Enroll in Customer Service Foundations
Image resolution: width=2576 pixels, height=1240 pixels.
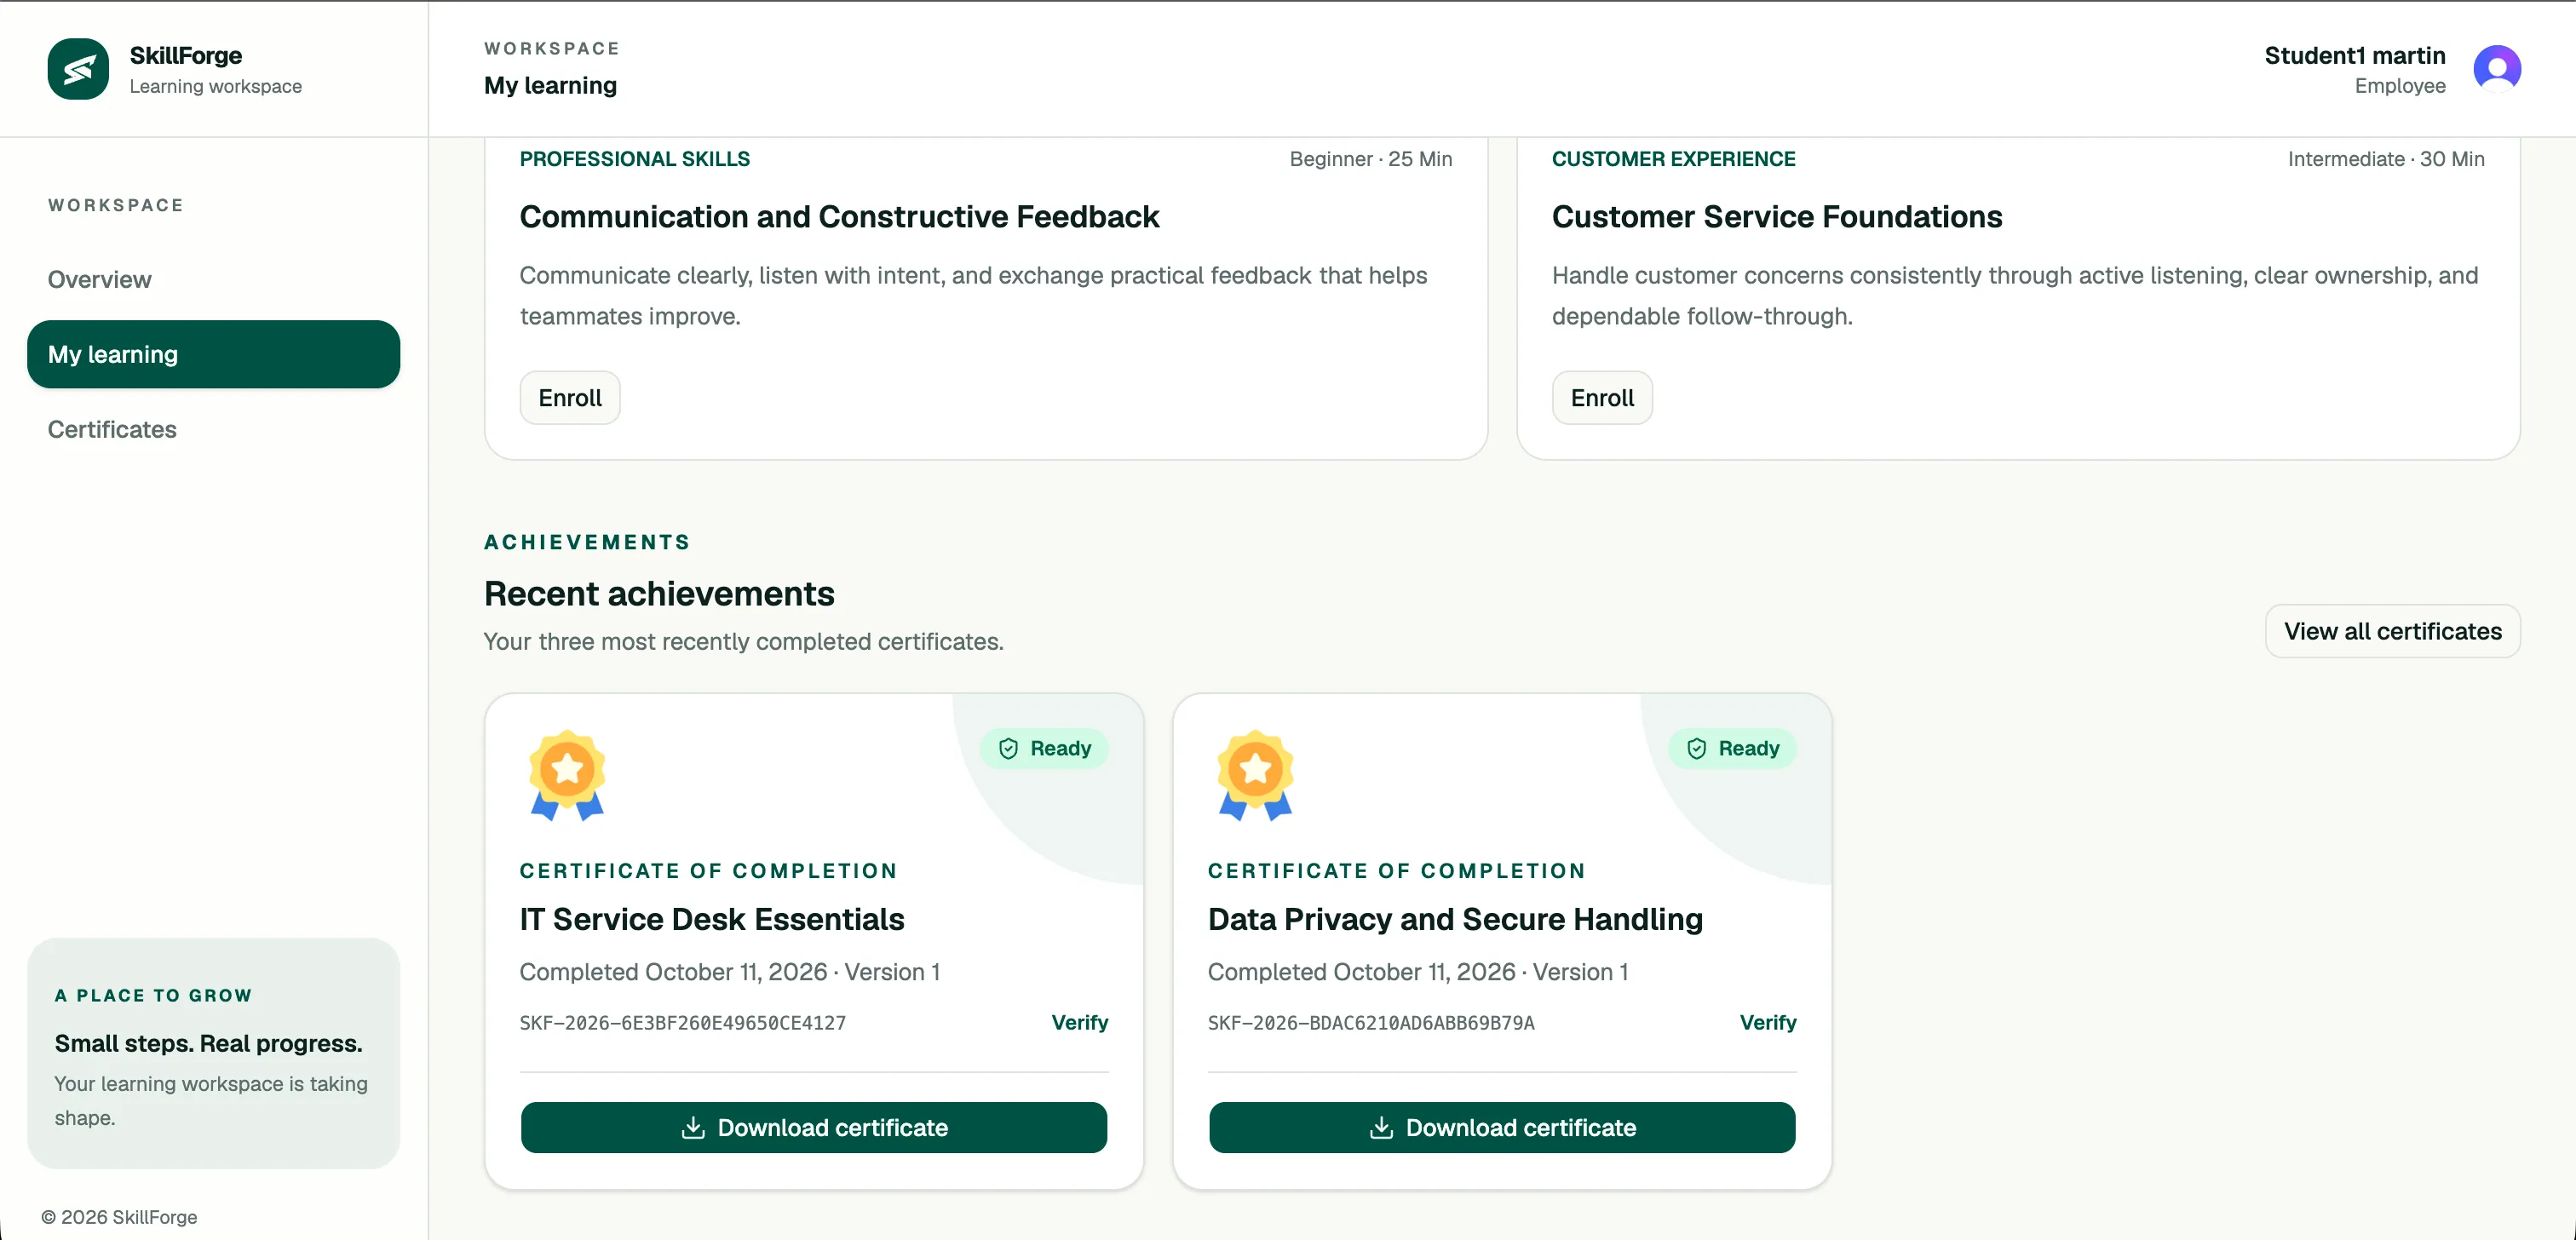point(1602,397)
